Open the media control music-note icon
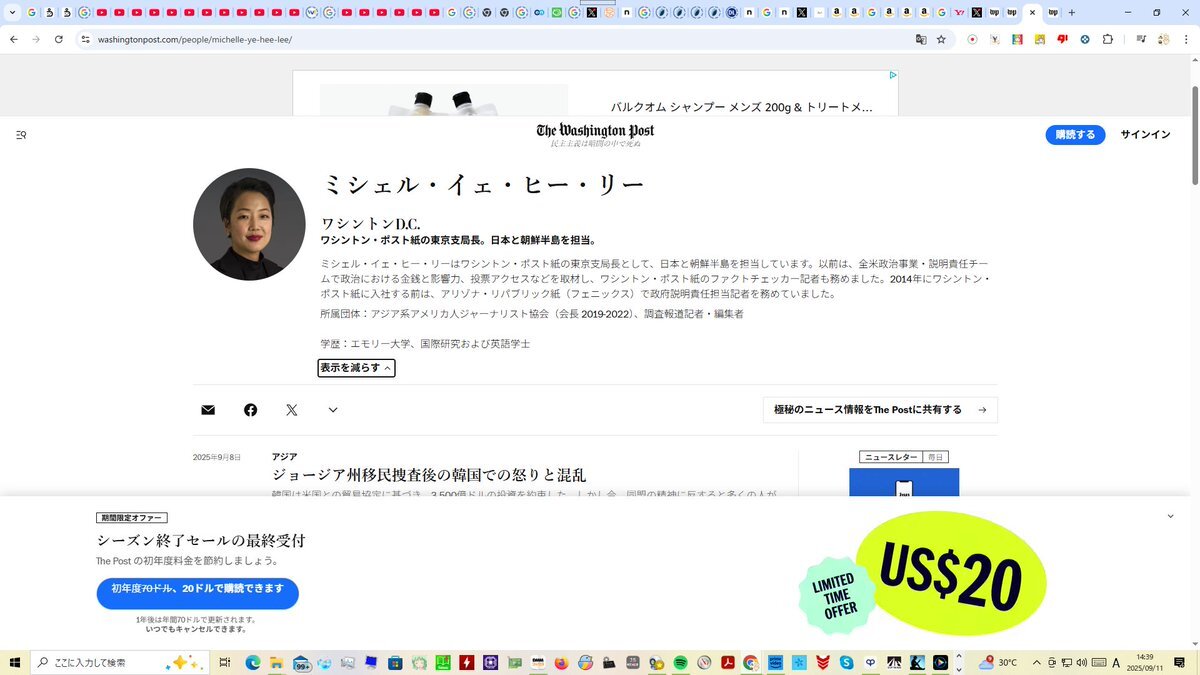Viewport: 1200px width, 675px height. tap(1141, 39)
